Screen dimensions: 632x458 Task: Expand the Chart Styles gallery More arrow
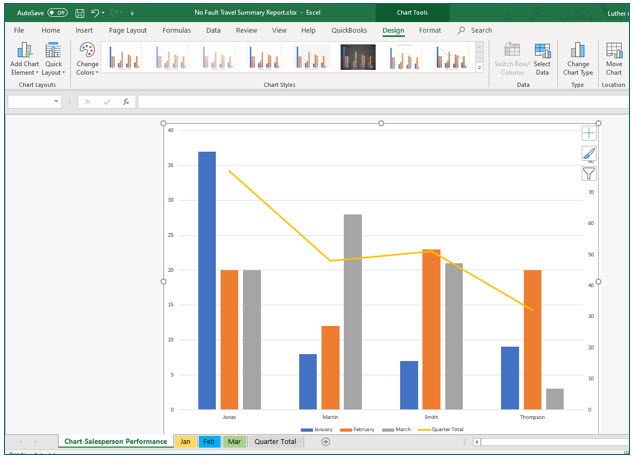pos(480,68)
